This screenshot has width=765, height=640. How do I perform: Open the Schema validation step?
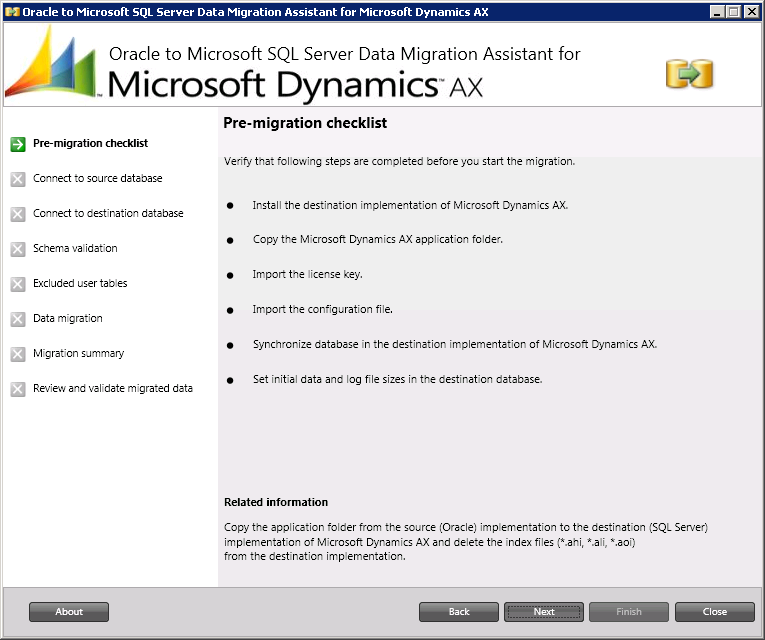point(75,248)
